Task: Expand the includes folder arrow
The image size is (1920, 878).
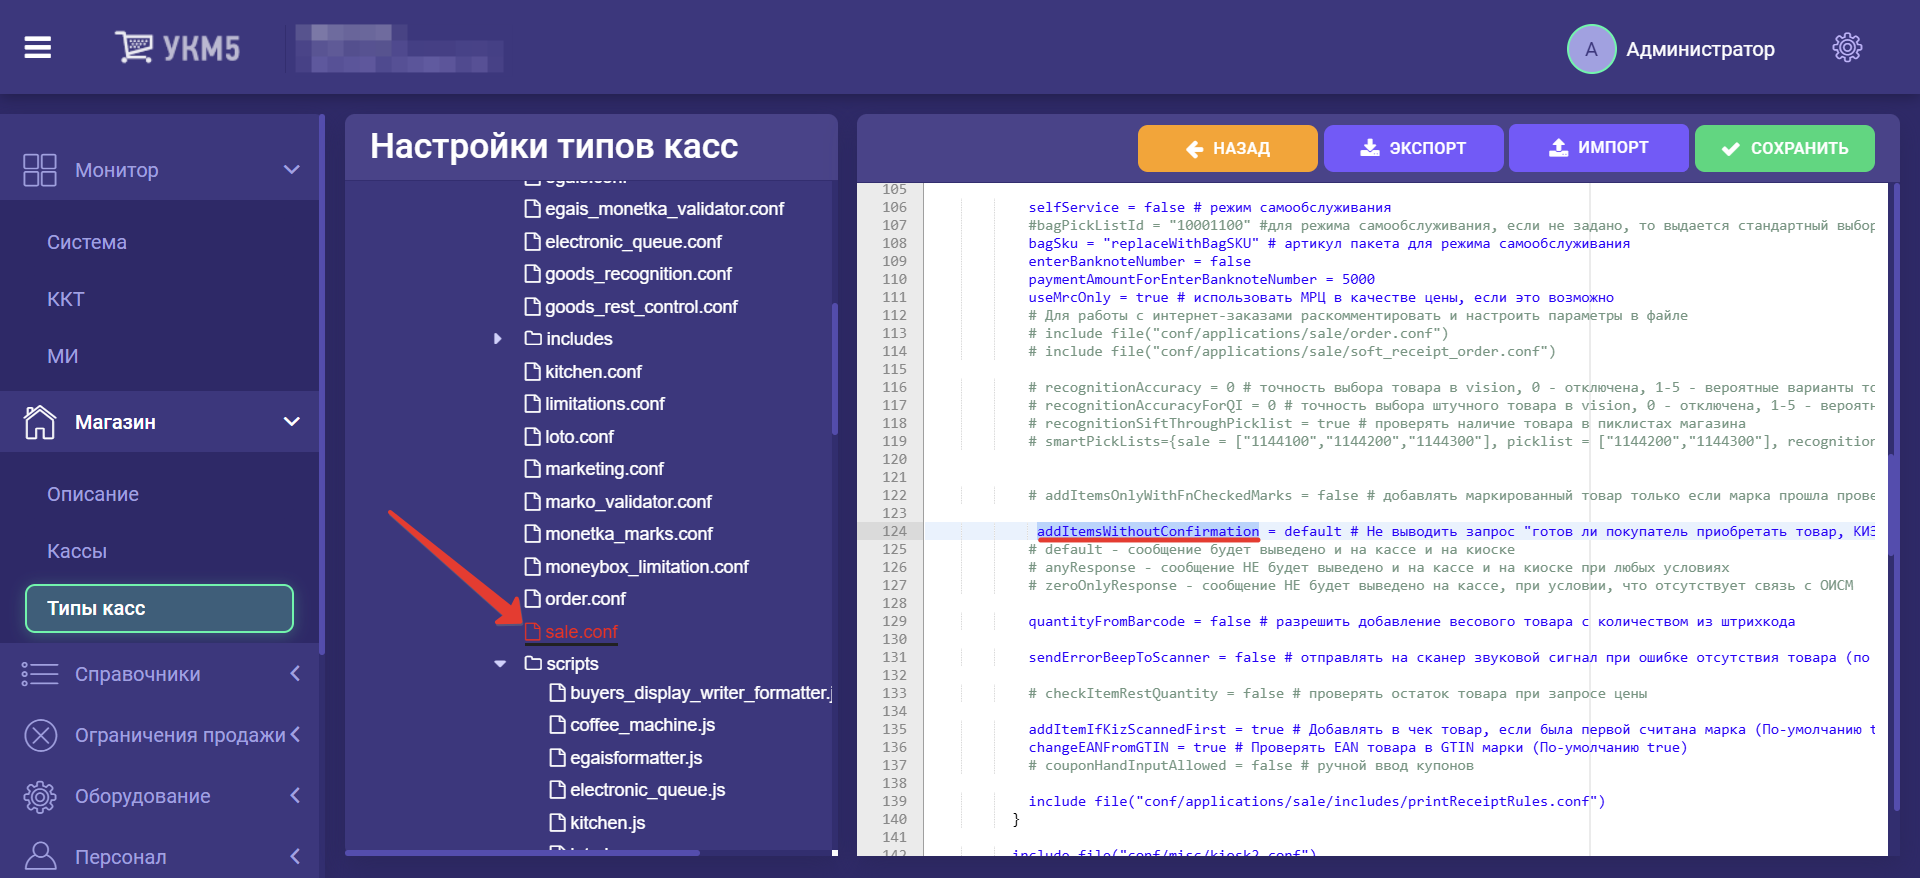Action: pos(498,339)
